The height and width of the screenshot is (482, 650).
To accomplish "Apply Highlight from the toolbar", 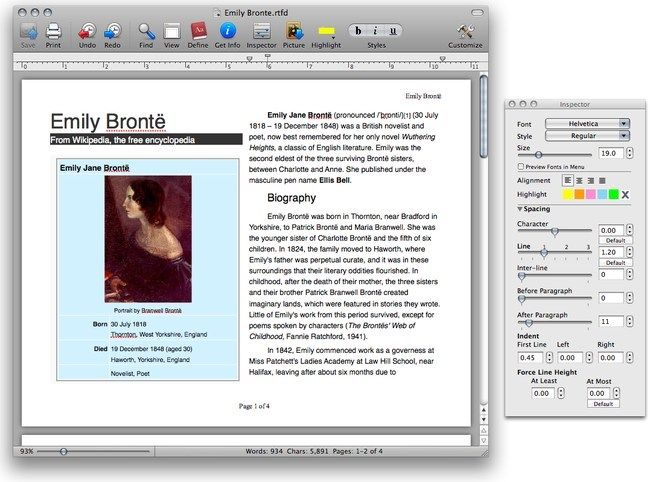I will [326, 31].
